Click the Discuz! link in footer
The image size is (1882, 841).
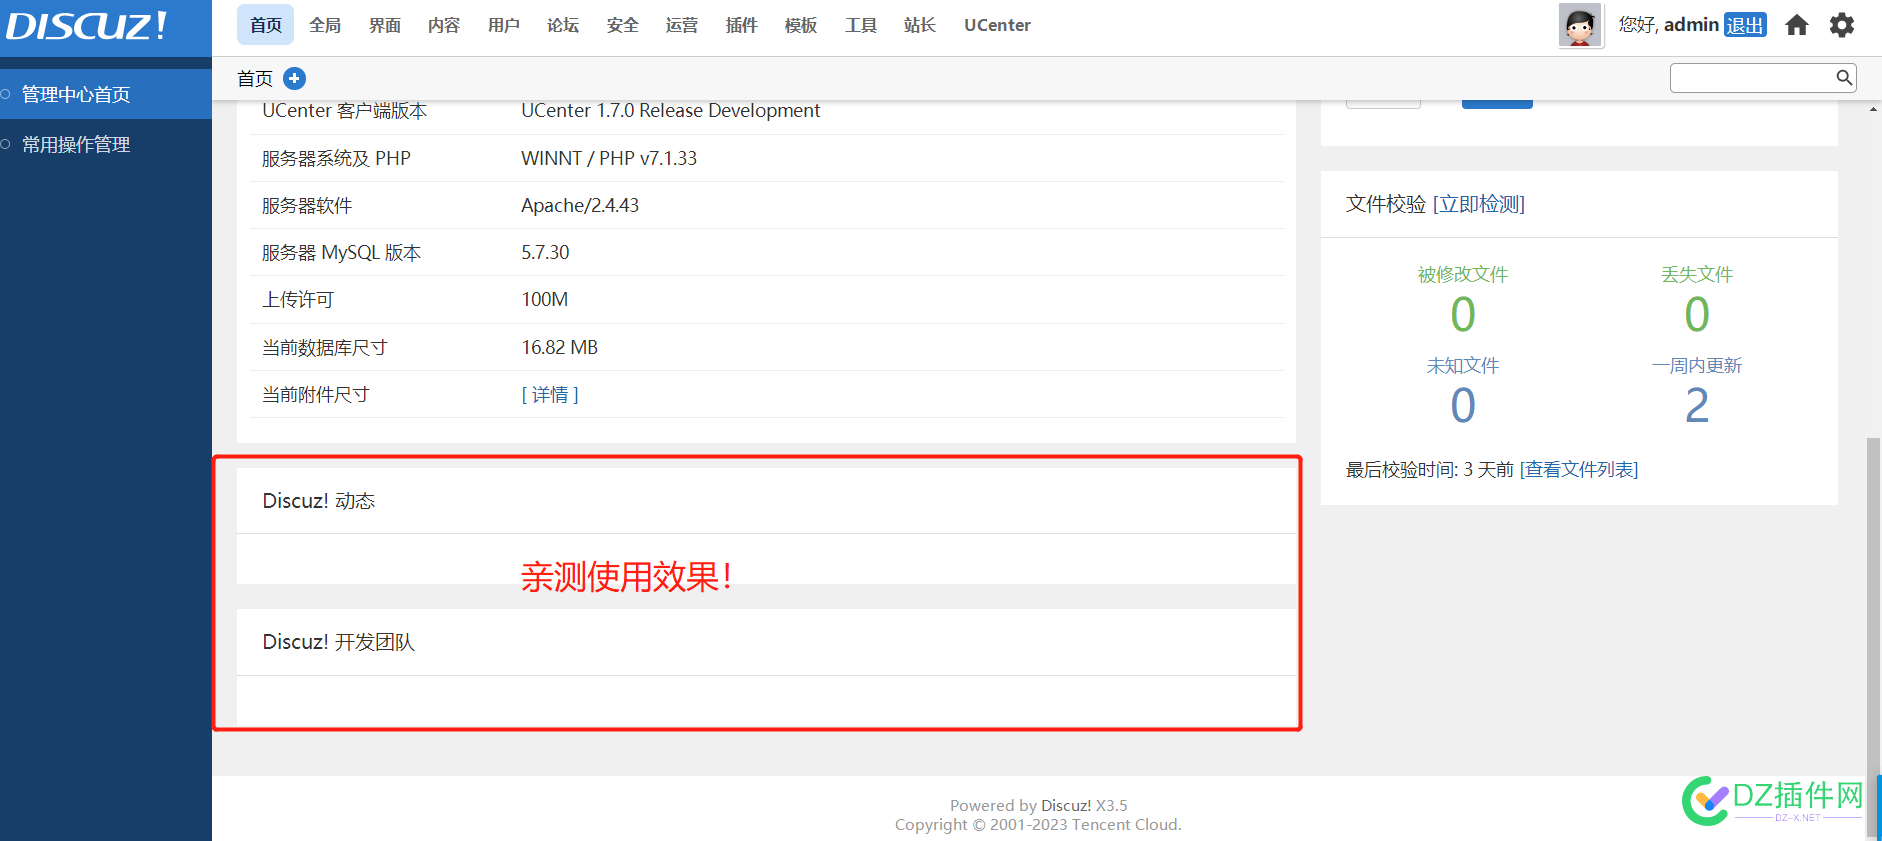1066,805
